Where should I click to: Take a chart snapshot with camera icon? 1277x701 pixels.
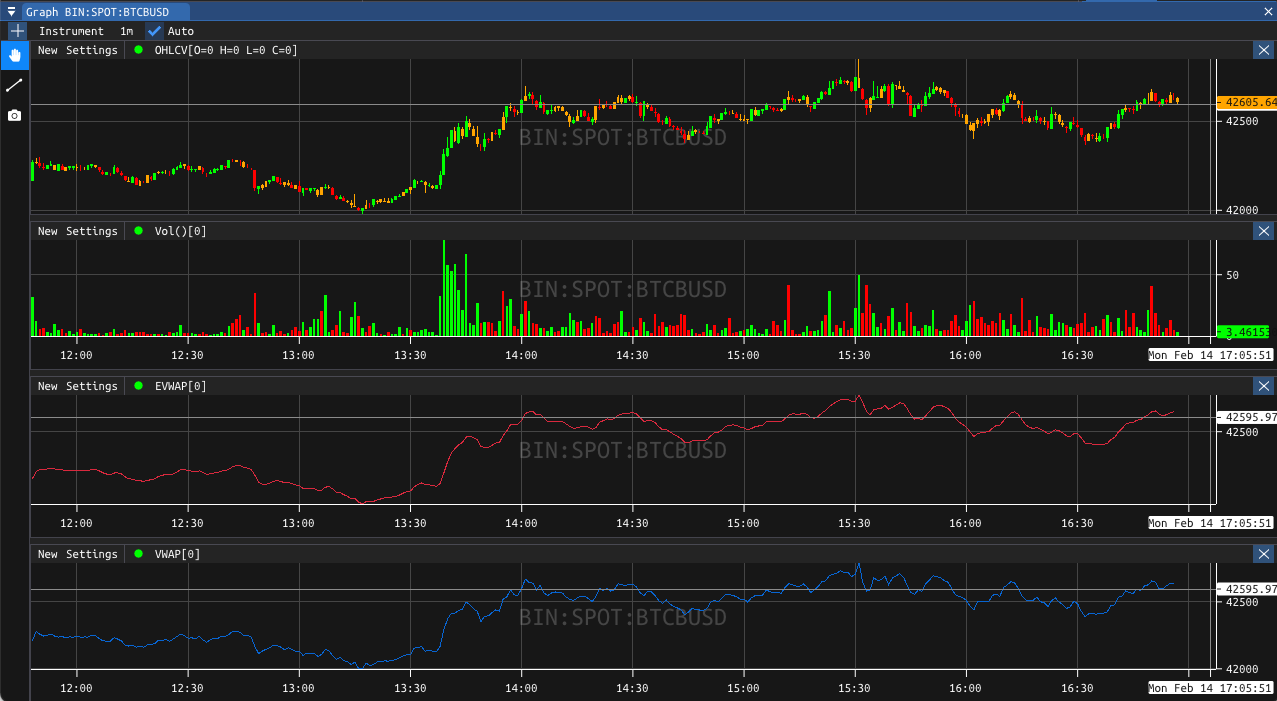coord(15,115)
